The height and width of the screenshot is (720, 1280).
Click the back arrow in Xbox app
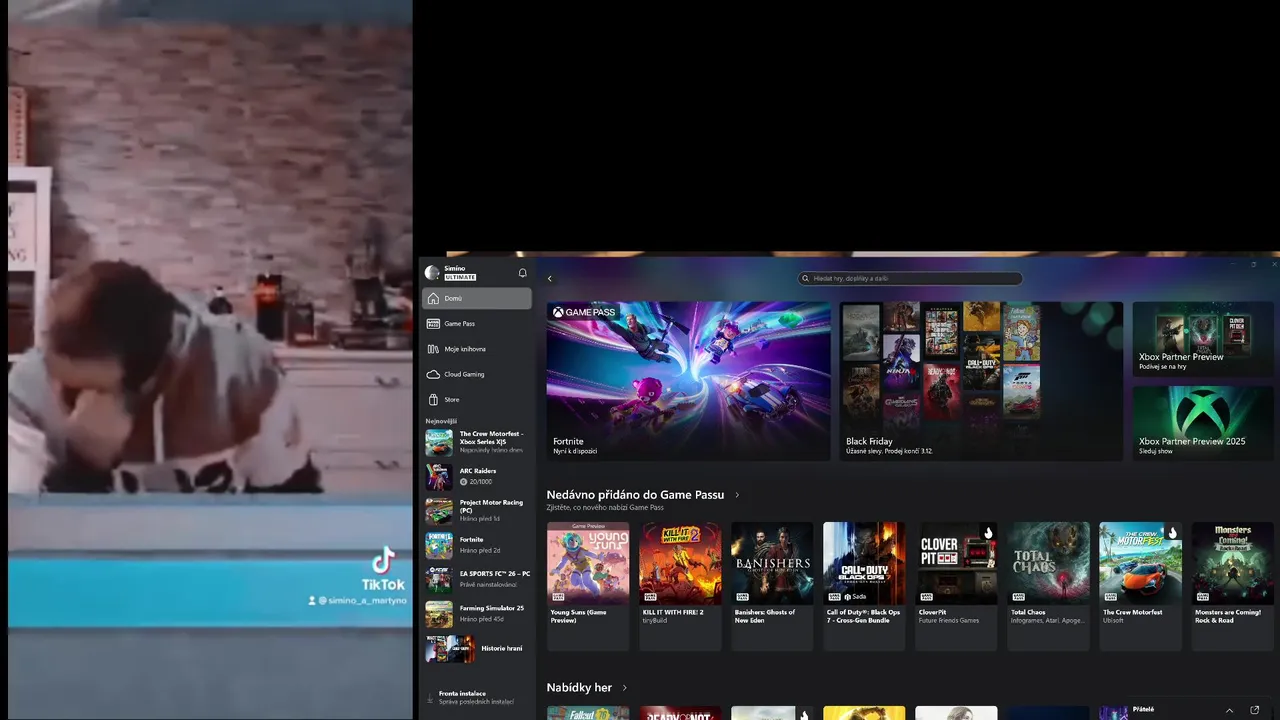tap(549, 279)
